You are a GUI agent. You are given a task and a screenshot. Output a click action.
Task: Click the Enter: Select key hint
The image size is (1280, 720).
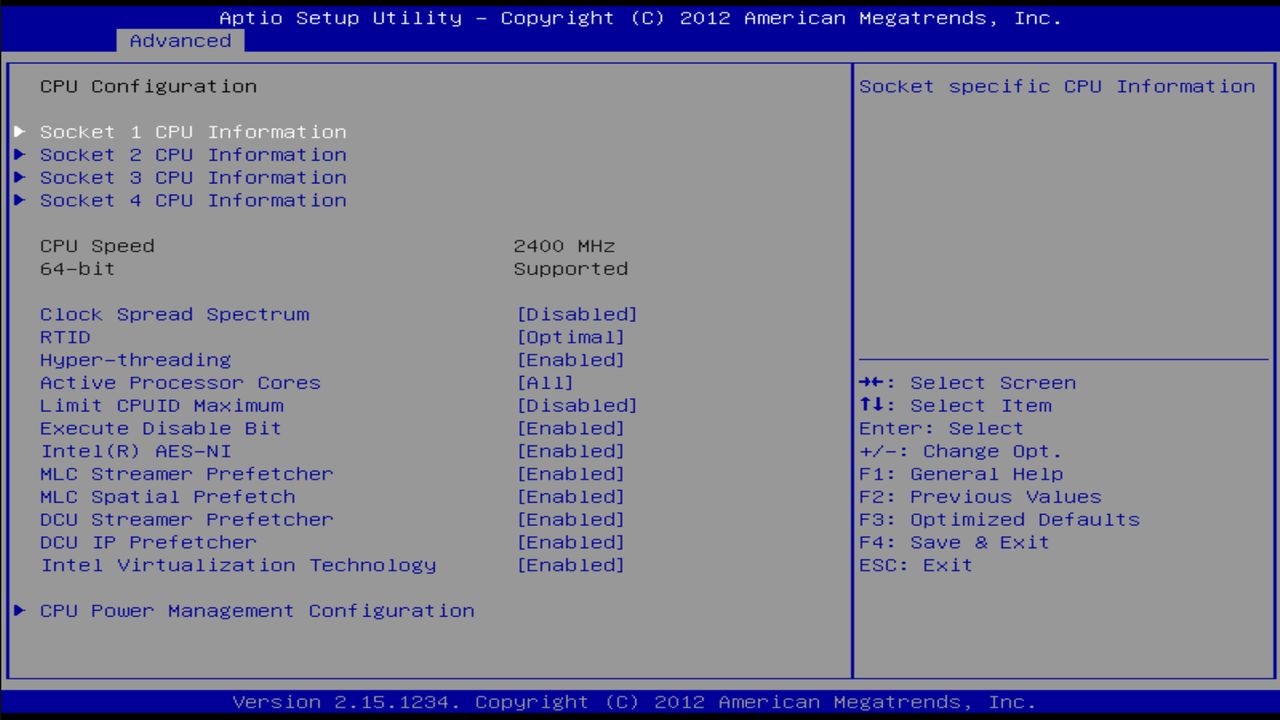pos(942,429)
